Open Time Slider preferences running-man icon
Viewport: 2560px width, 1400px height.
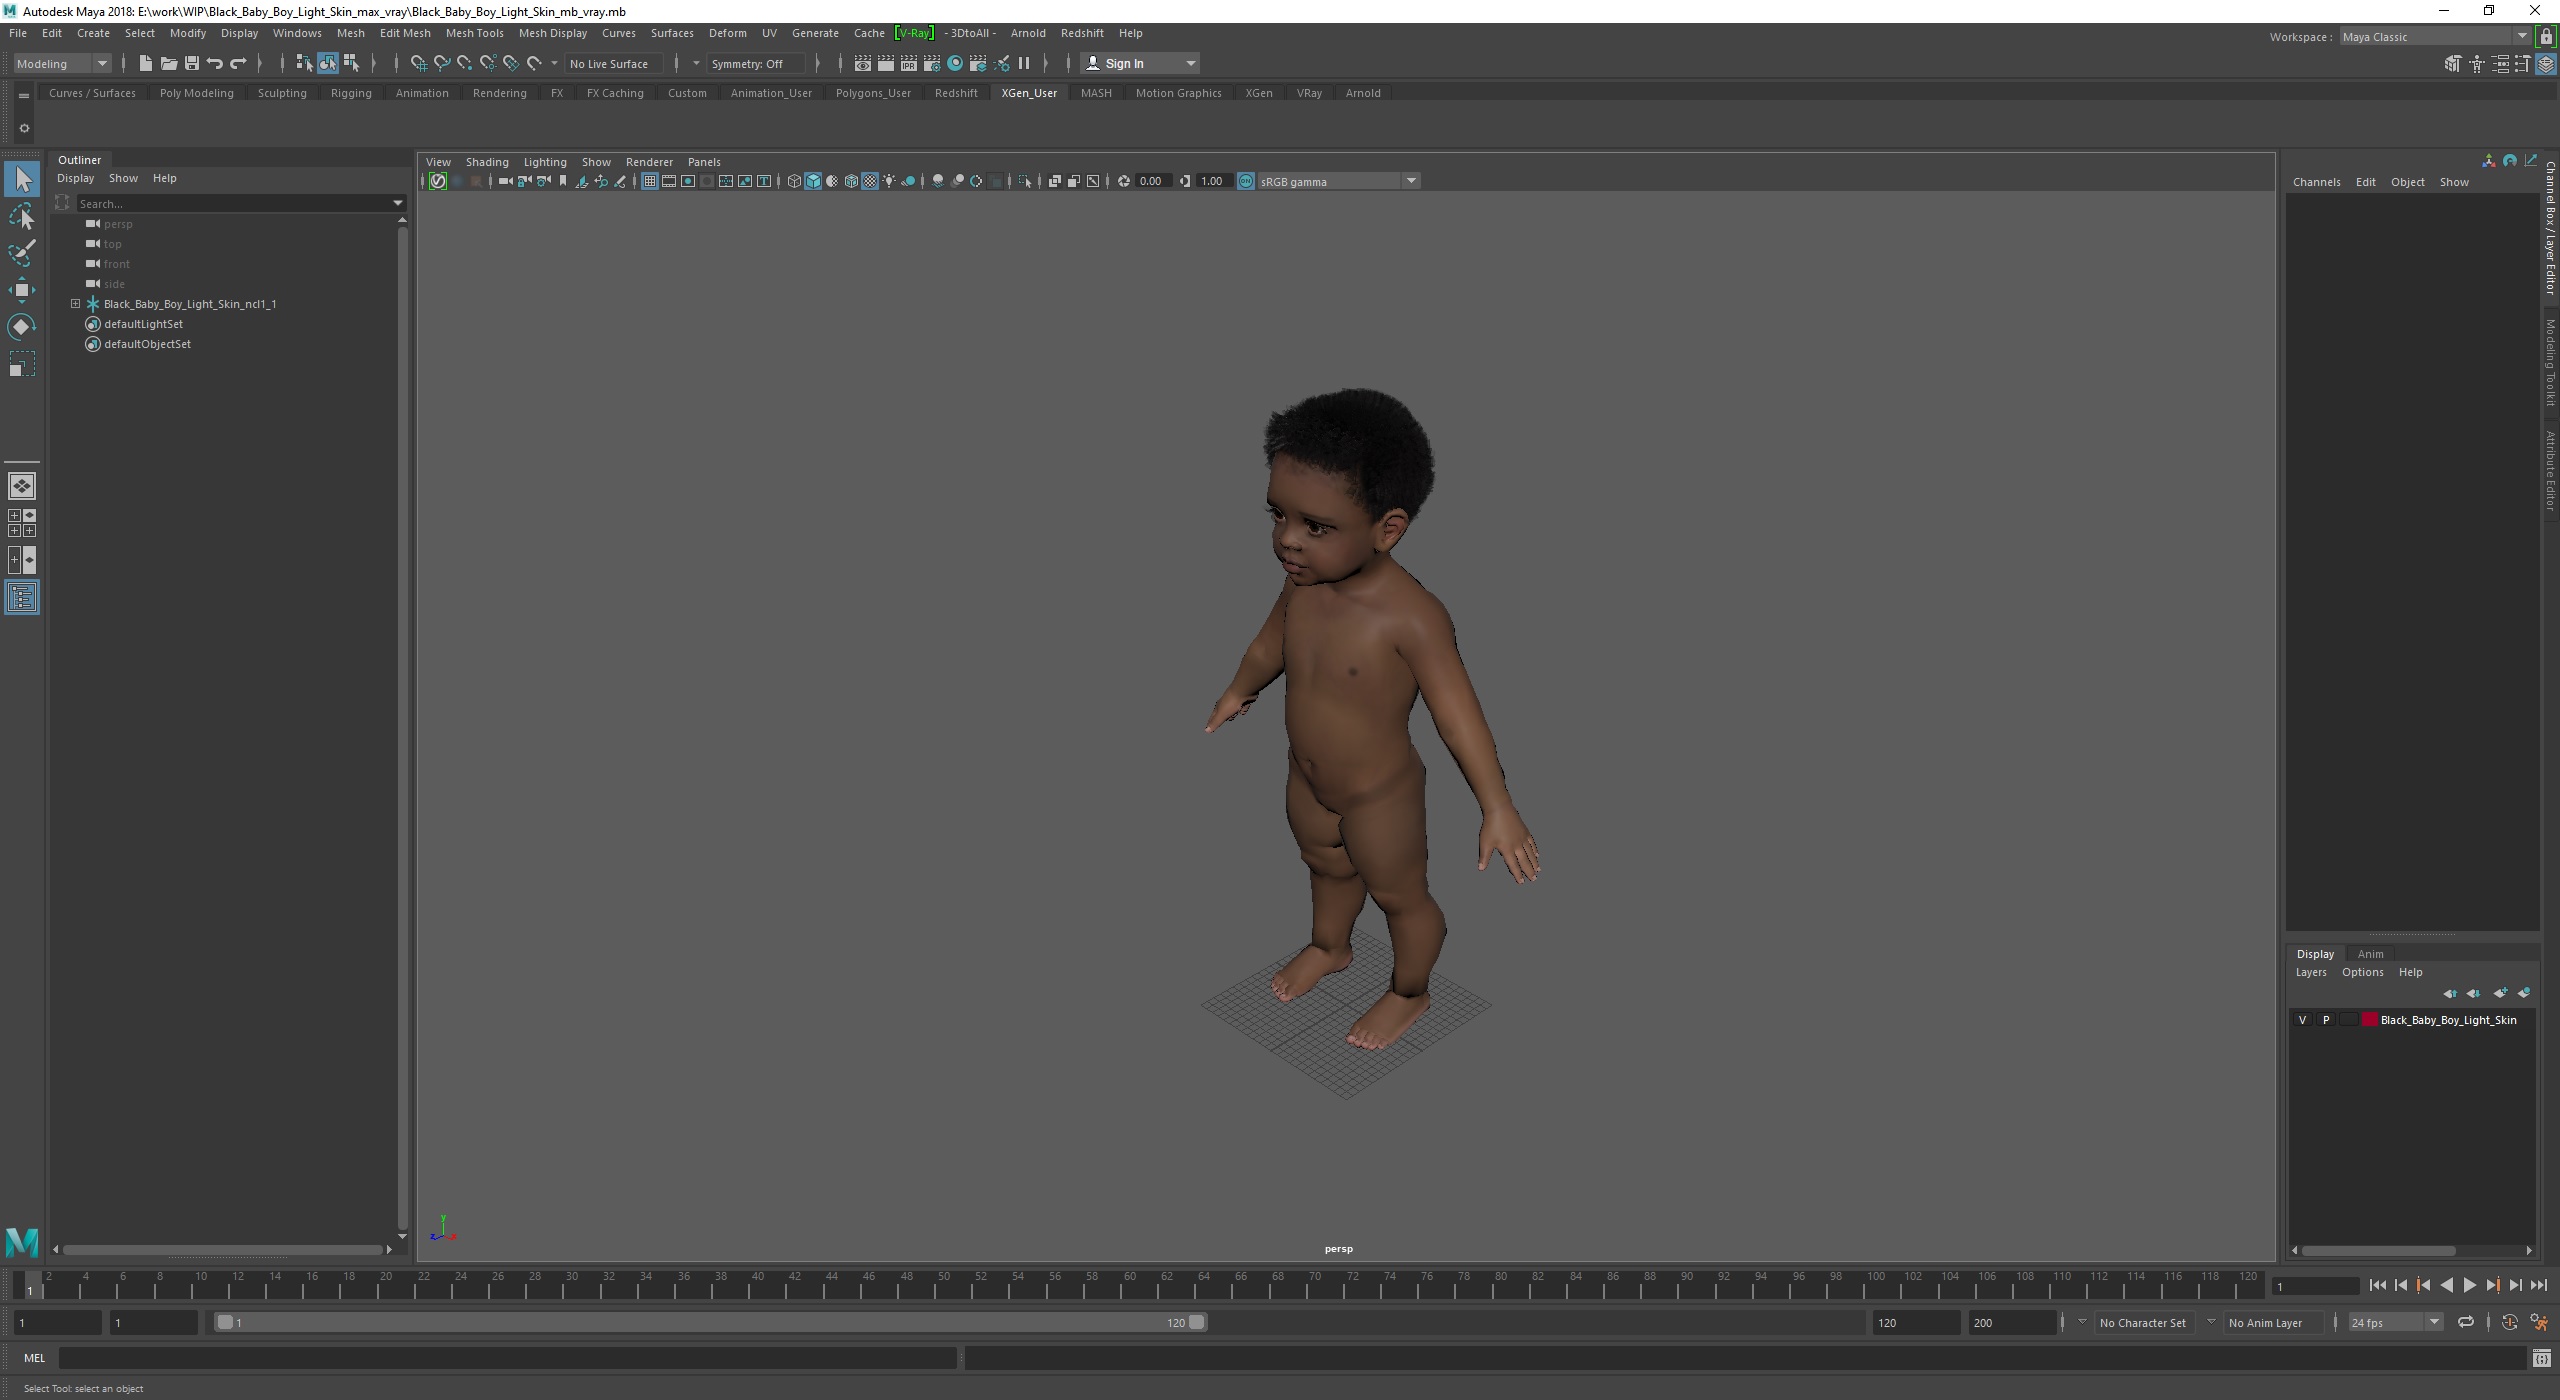pyautogui.click(x=2539, y=1322)
